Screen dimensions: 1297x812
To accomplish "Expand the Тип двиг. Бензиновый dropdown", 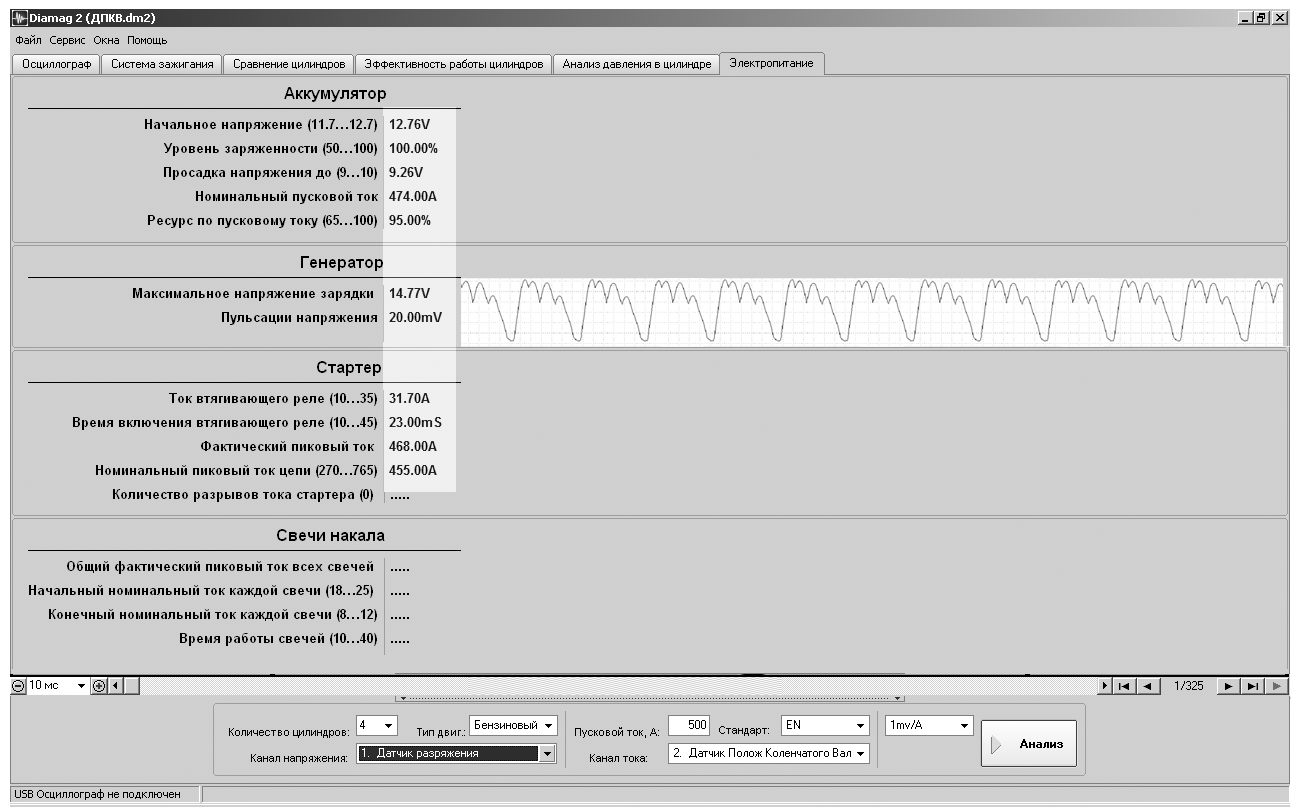I will [550, 725].
